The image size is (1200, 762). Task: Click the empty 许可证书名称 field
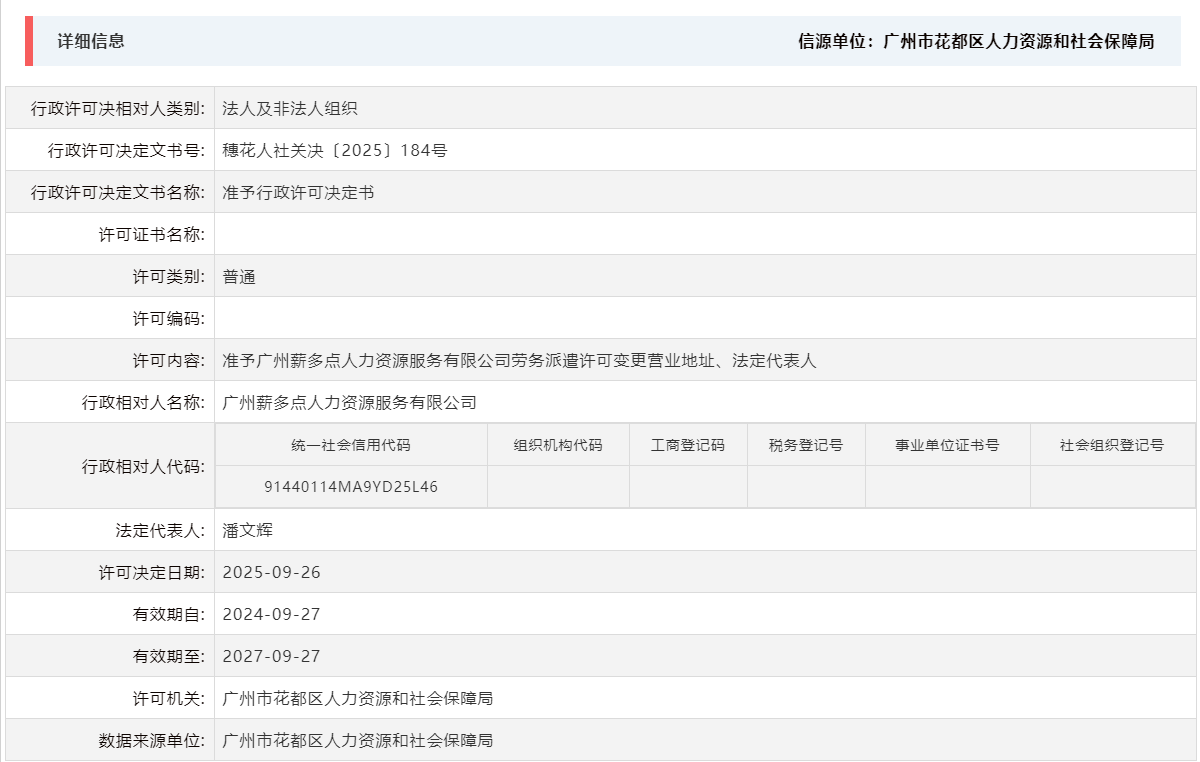[x=400, y=233]
